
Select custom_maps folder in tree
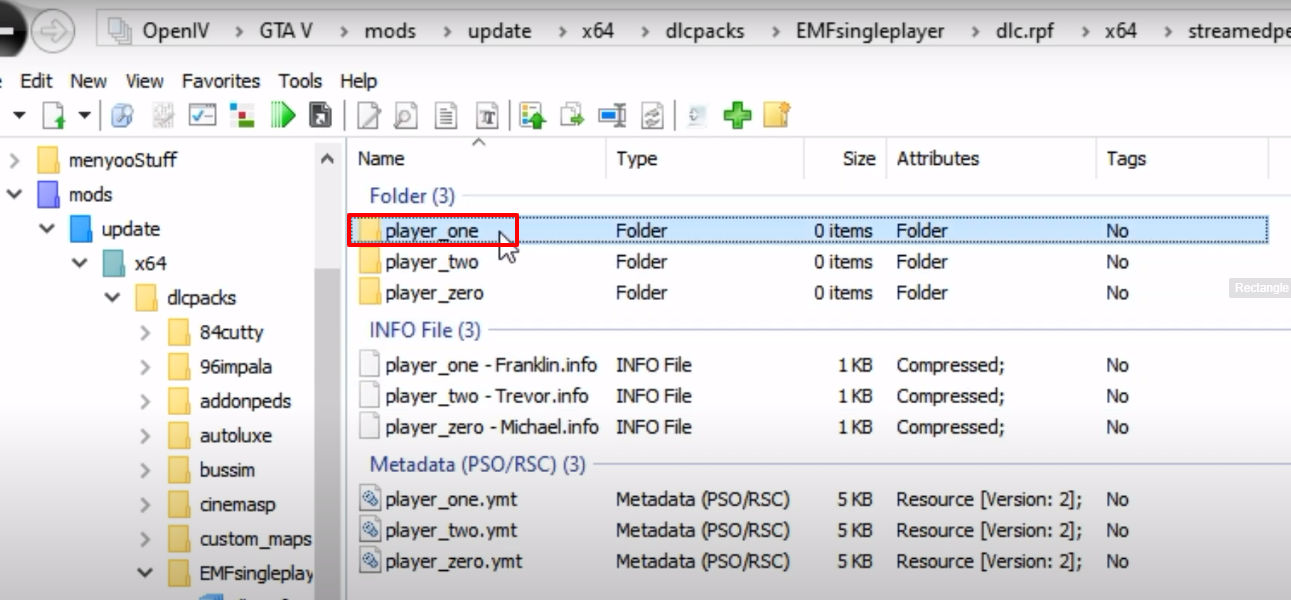(255, 539)
